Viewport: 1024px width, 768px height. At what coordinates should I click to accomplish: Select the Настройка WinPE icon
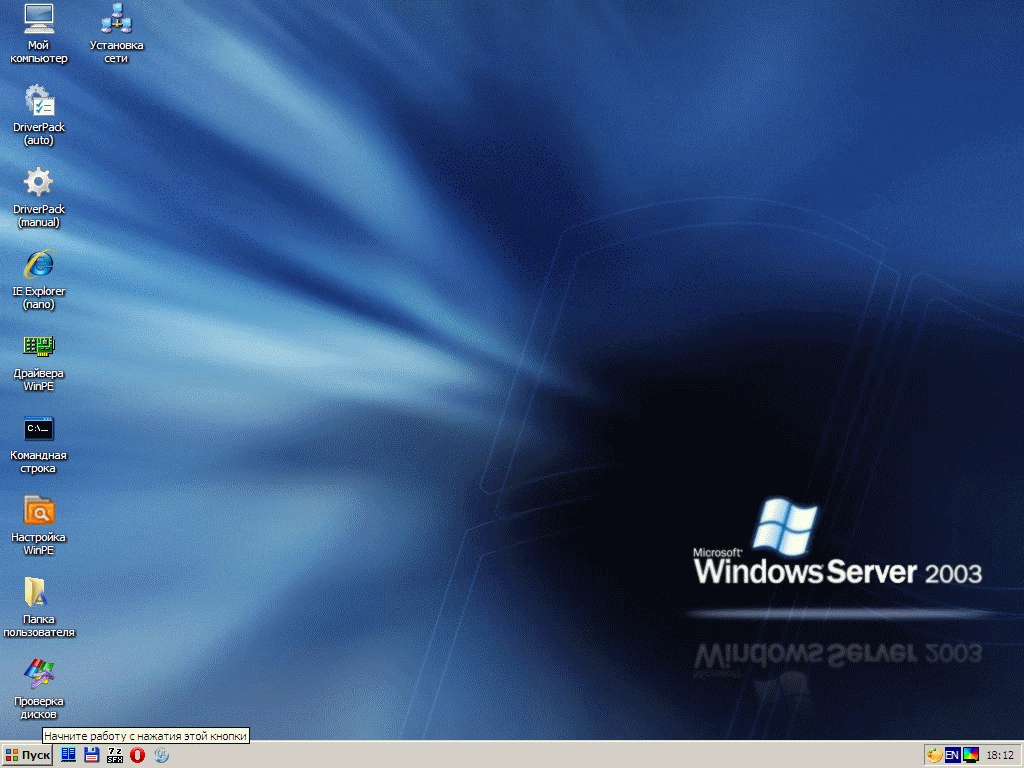point(39,526)
